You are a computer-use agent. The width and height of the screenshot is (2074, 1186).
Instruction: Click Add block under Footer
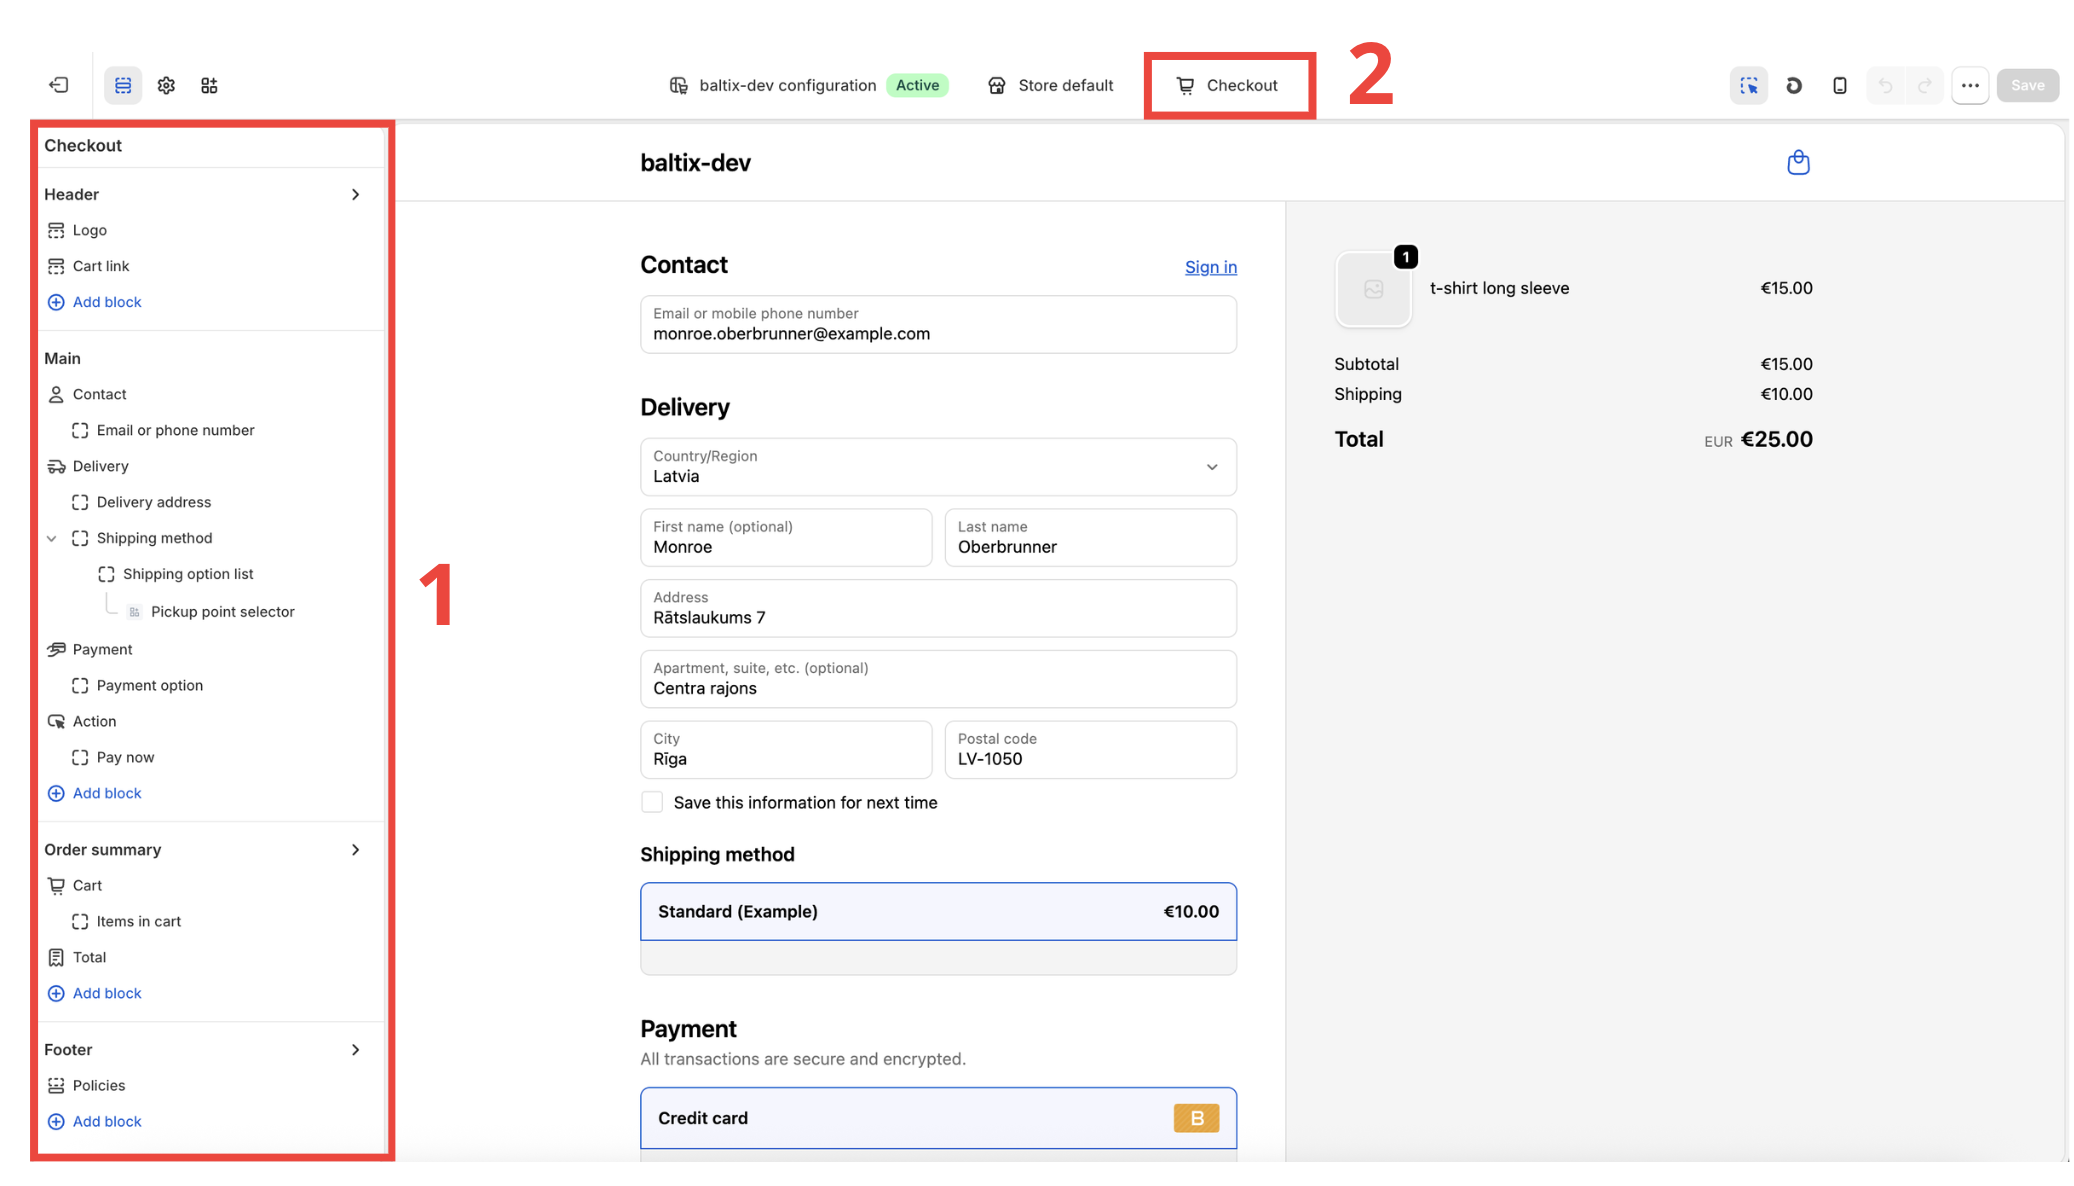(95, 1121)
